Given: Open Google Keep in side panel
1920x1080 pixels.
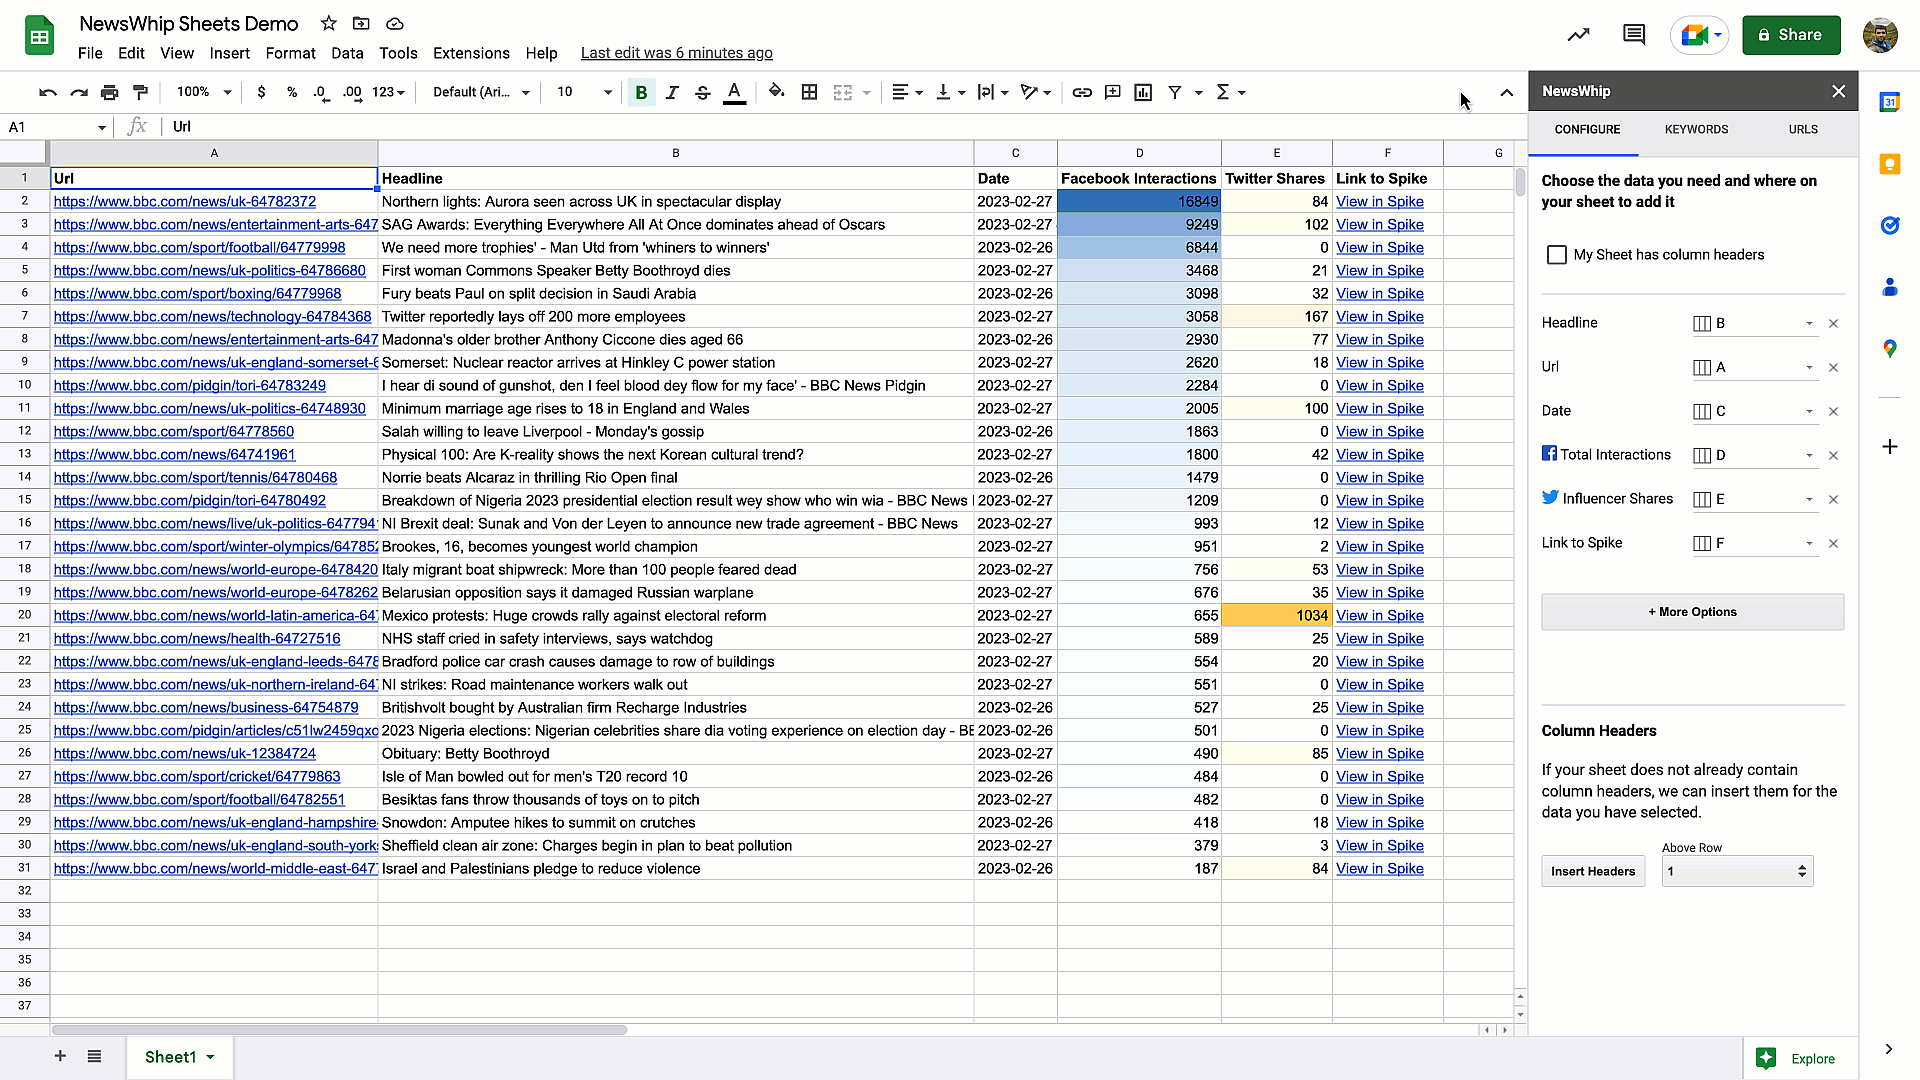Looking at the screenshot, I should pos(1889,164).
